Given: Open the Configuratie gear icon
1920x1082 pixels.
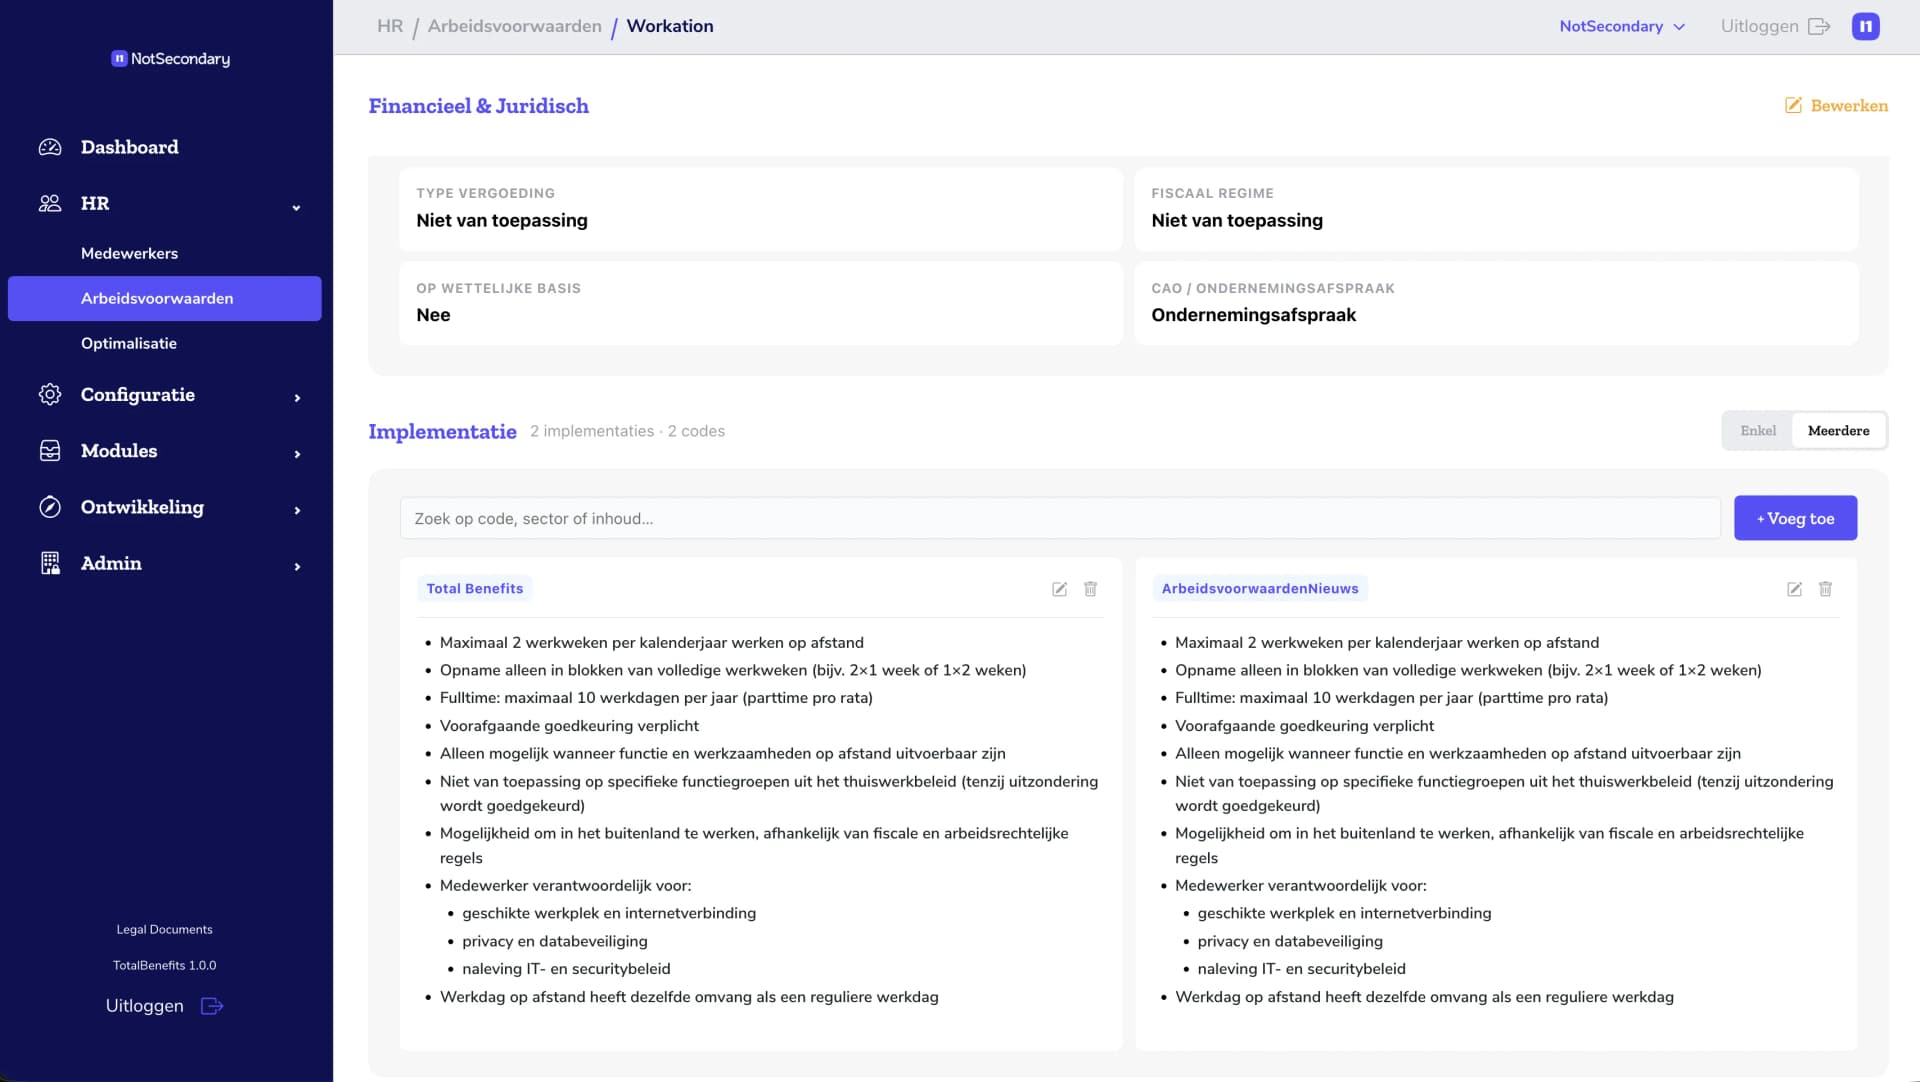Looking at the screenshot, I should tap(49, 394).
